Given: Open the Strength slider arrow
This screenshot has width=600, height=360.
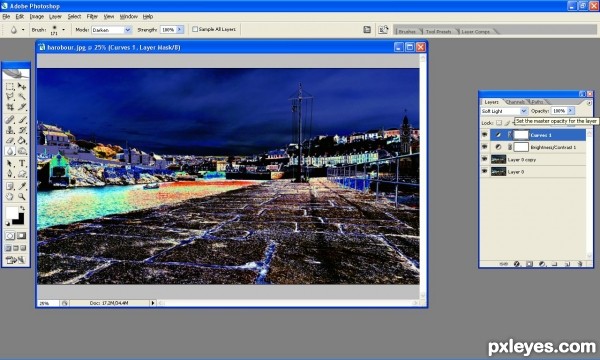Looking at the screenshot, I should click(179, 29).
